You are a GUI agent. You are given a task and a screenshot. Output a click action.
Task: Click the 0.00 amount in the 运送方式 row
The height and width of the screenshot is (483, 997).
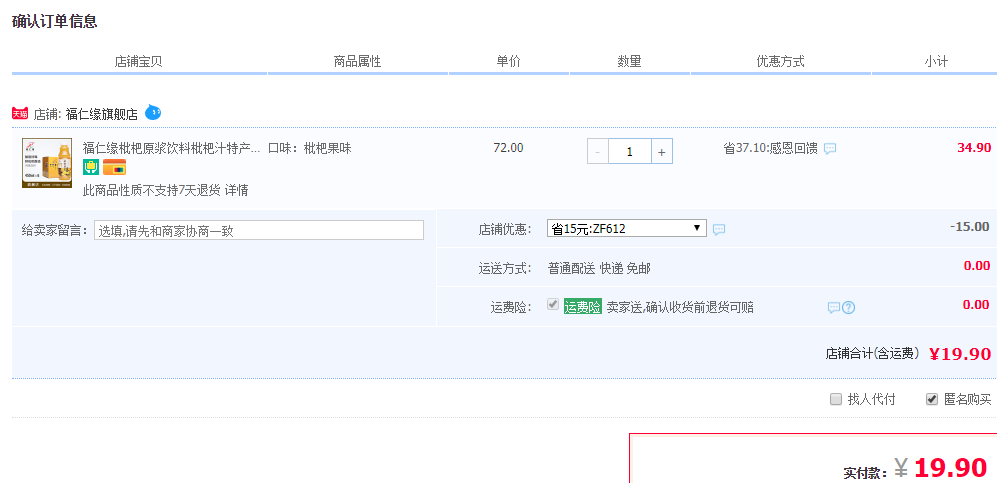(x=977, y=266)
